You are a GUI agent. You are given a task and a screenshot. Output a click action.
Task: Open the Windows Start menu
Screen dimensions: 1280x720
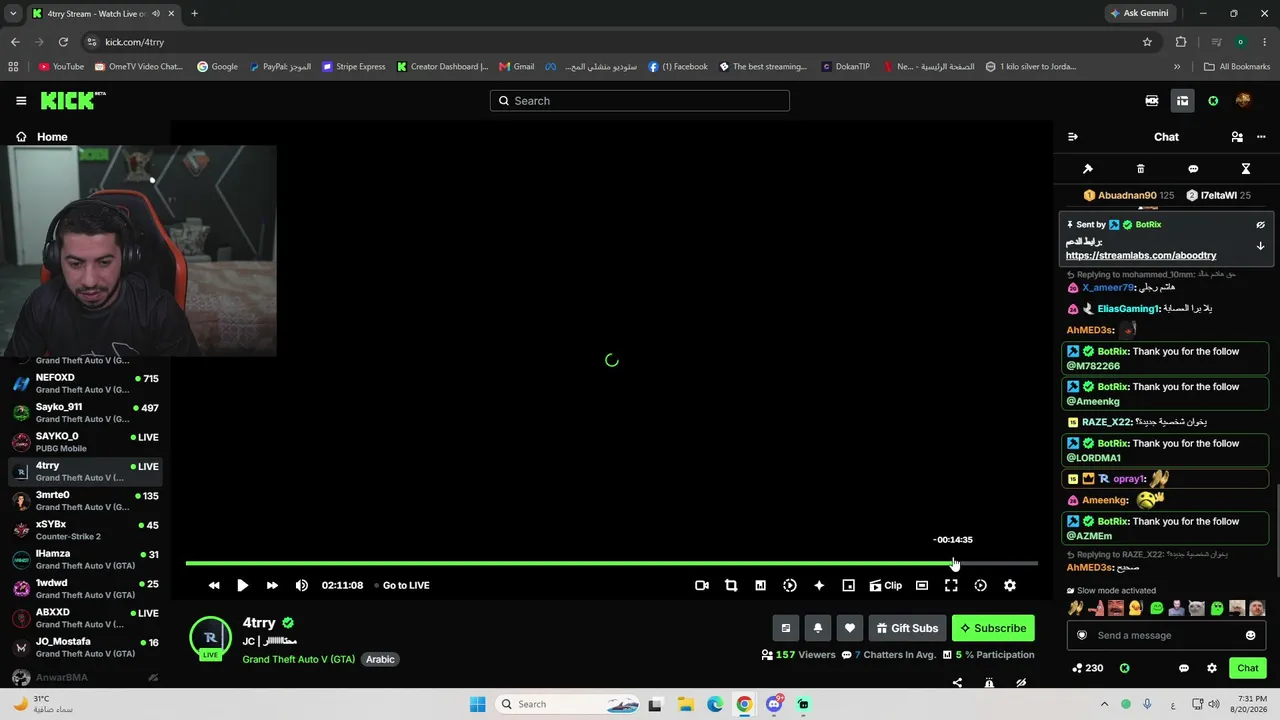(x=477, y=704)
